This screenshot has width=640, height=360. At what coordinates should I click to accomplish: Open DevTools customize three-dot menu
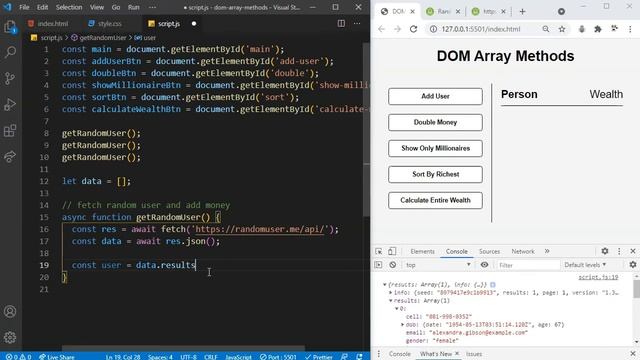pos(619,251)
